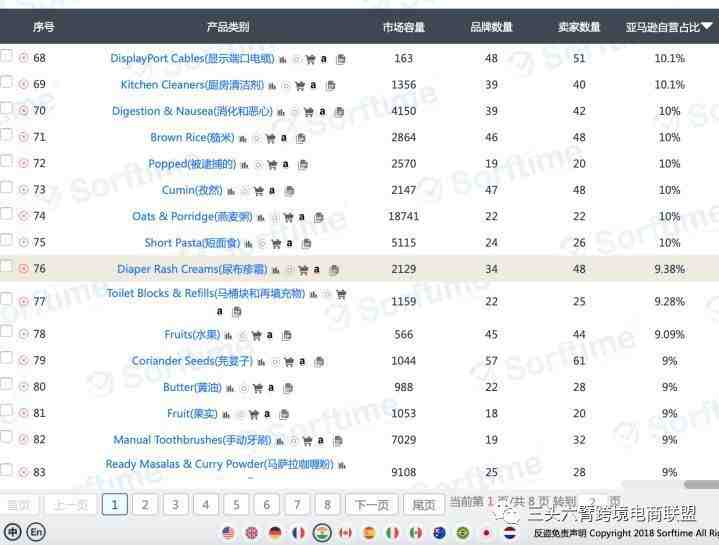The width and height of the screenshot is (719, 545).
Task: Sort by 品牌数量 column header
Action: pyautogui.click(x=491, y=27)
